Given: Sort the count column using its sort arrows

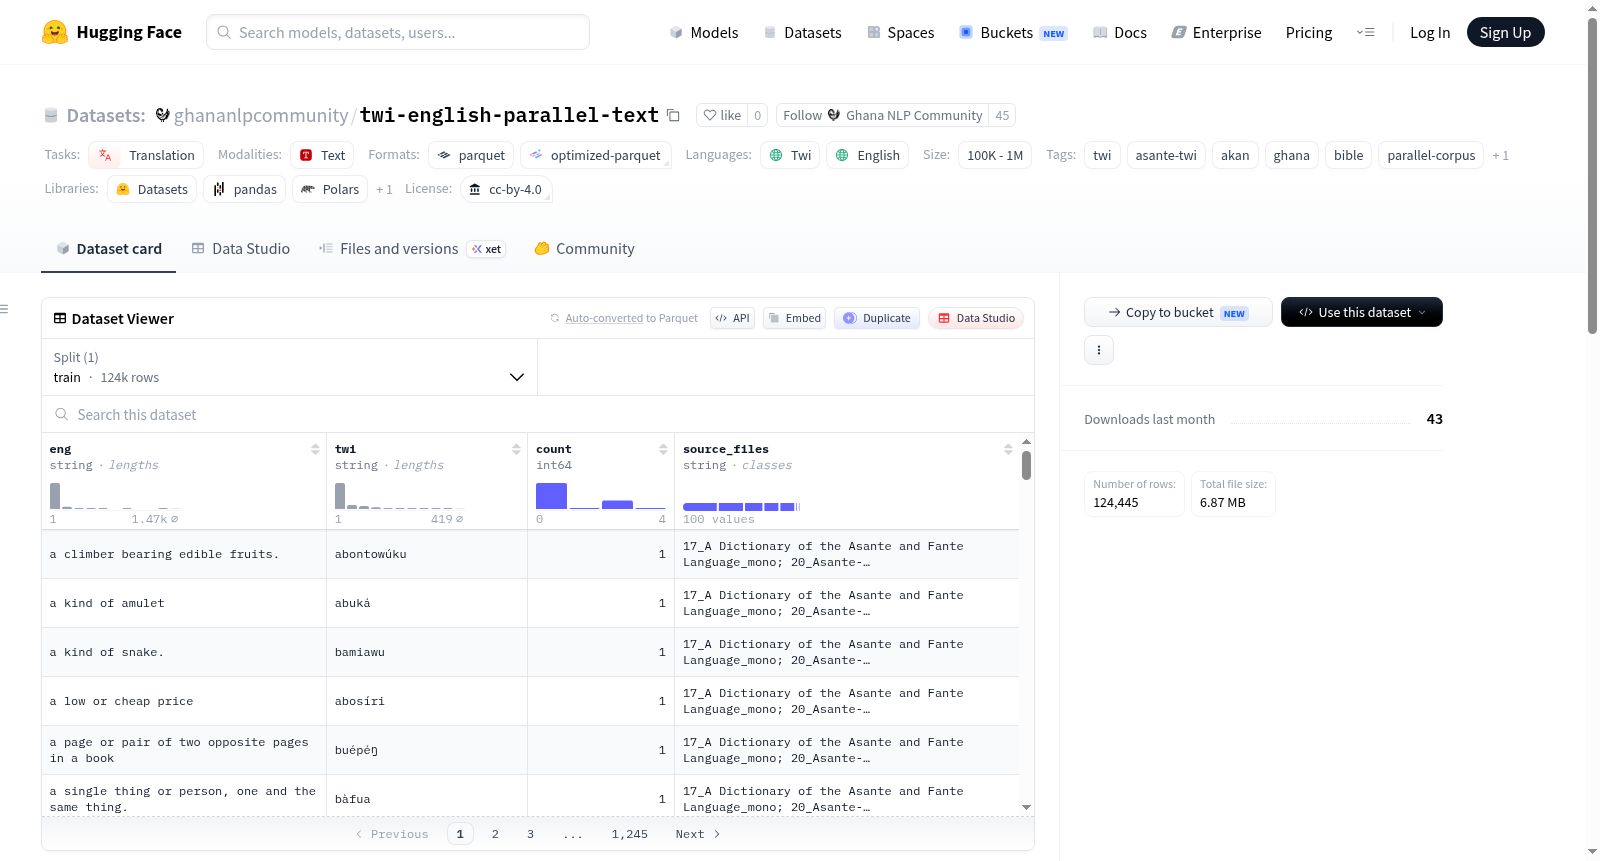Looking at the screenshot, I should (x=663, y=449).
